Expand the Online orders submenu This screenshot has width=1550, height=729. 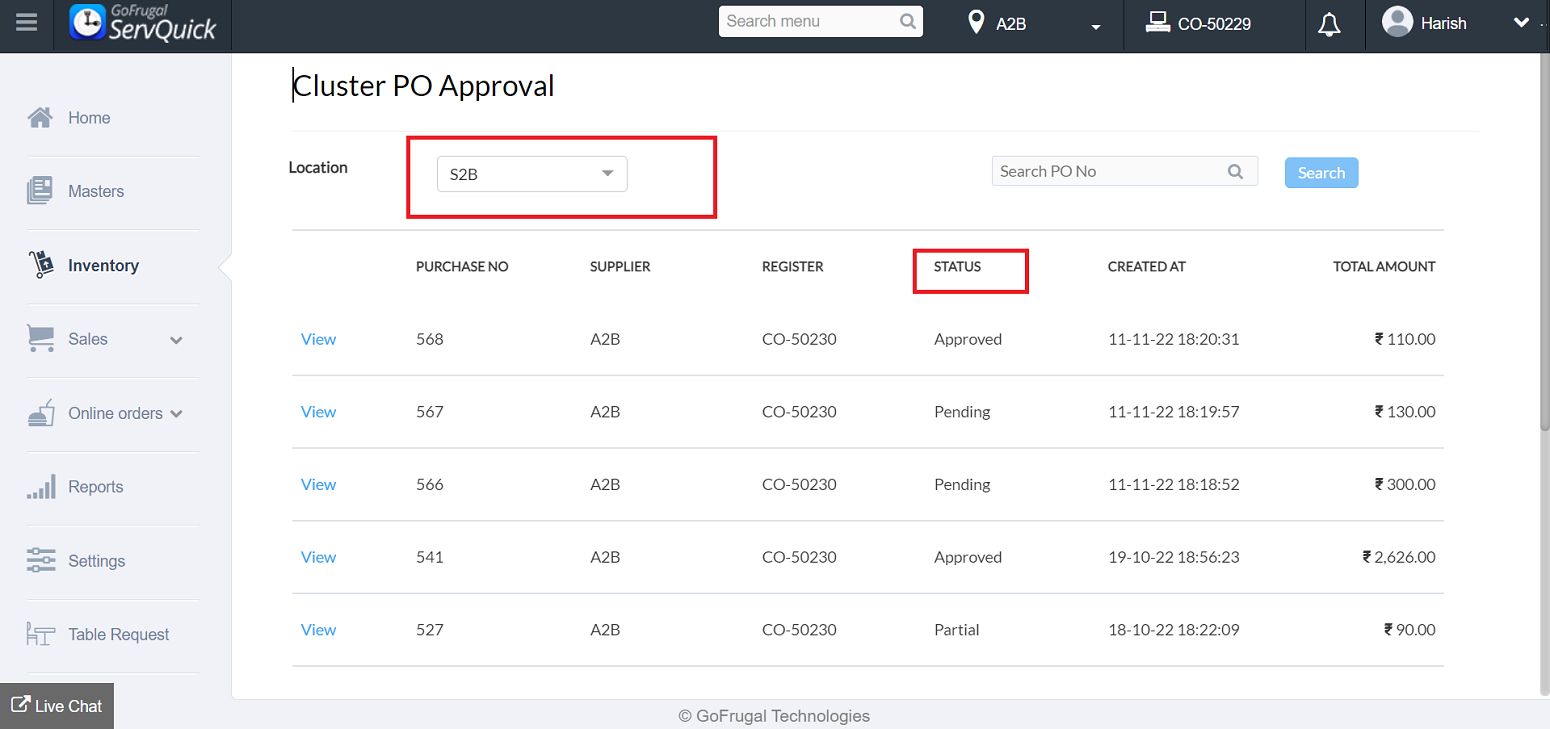(177, 414)
